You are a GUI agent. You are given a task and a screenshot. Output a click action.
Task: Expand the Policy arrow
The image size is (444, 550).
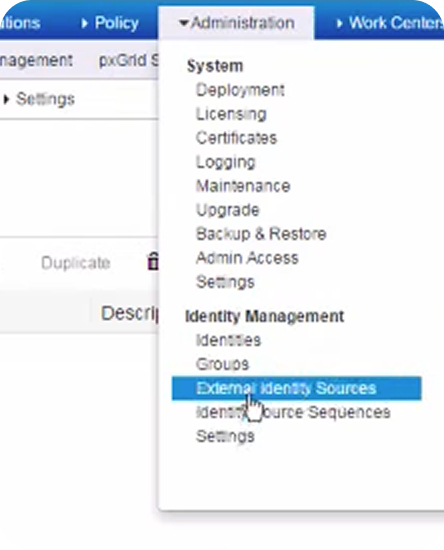click(x=84, y=24)
